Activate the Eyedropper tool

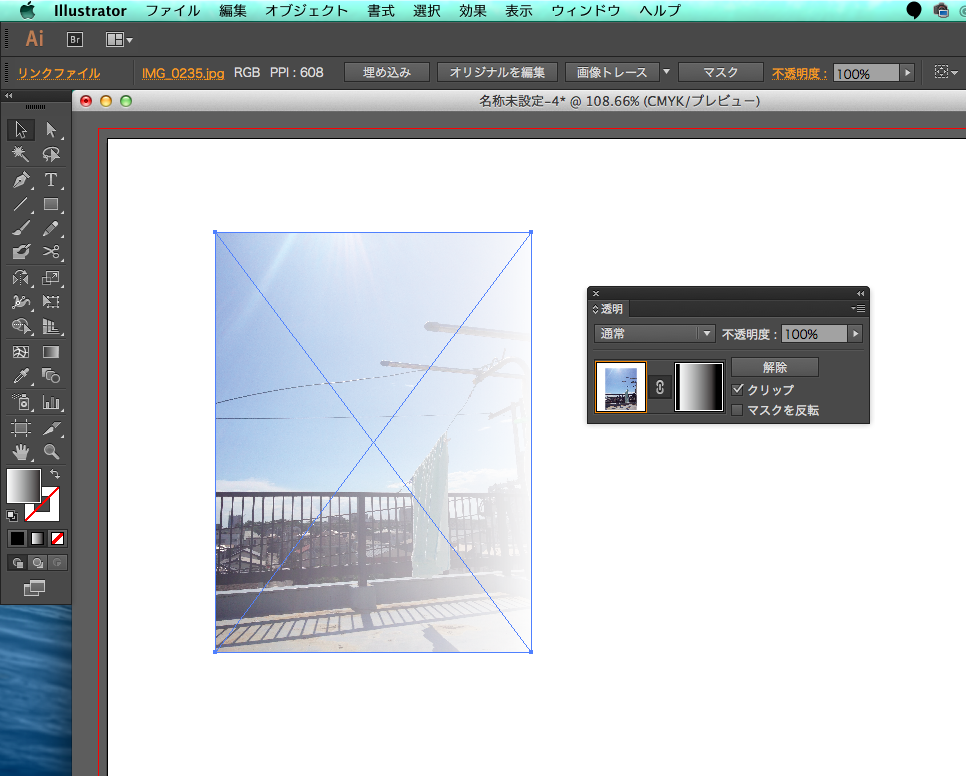20,376
